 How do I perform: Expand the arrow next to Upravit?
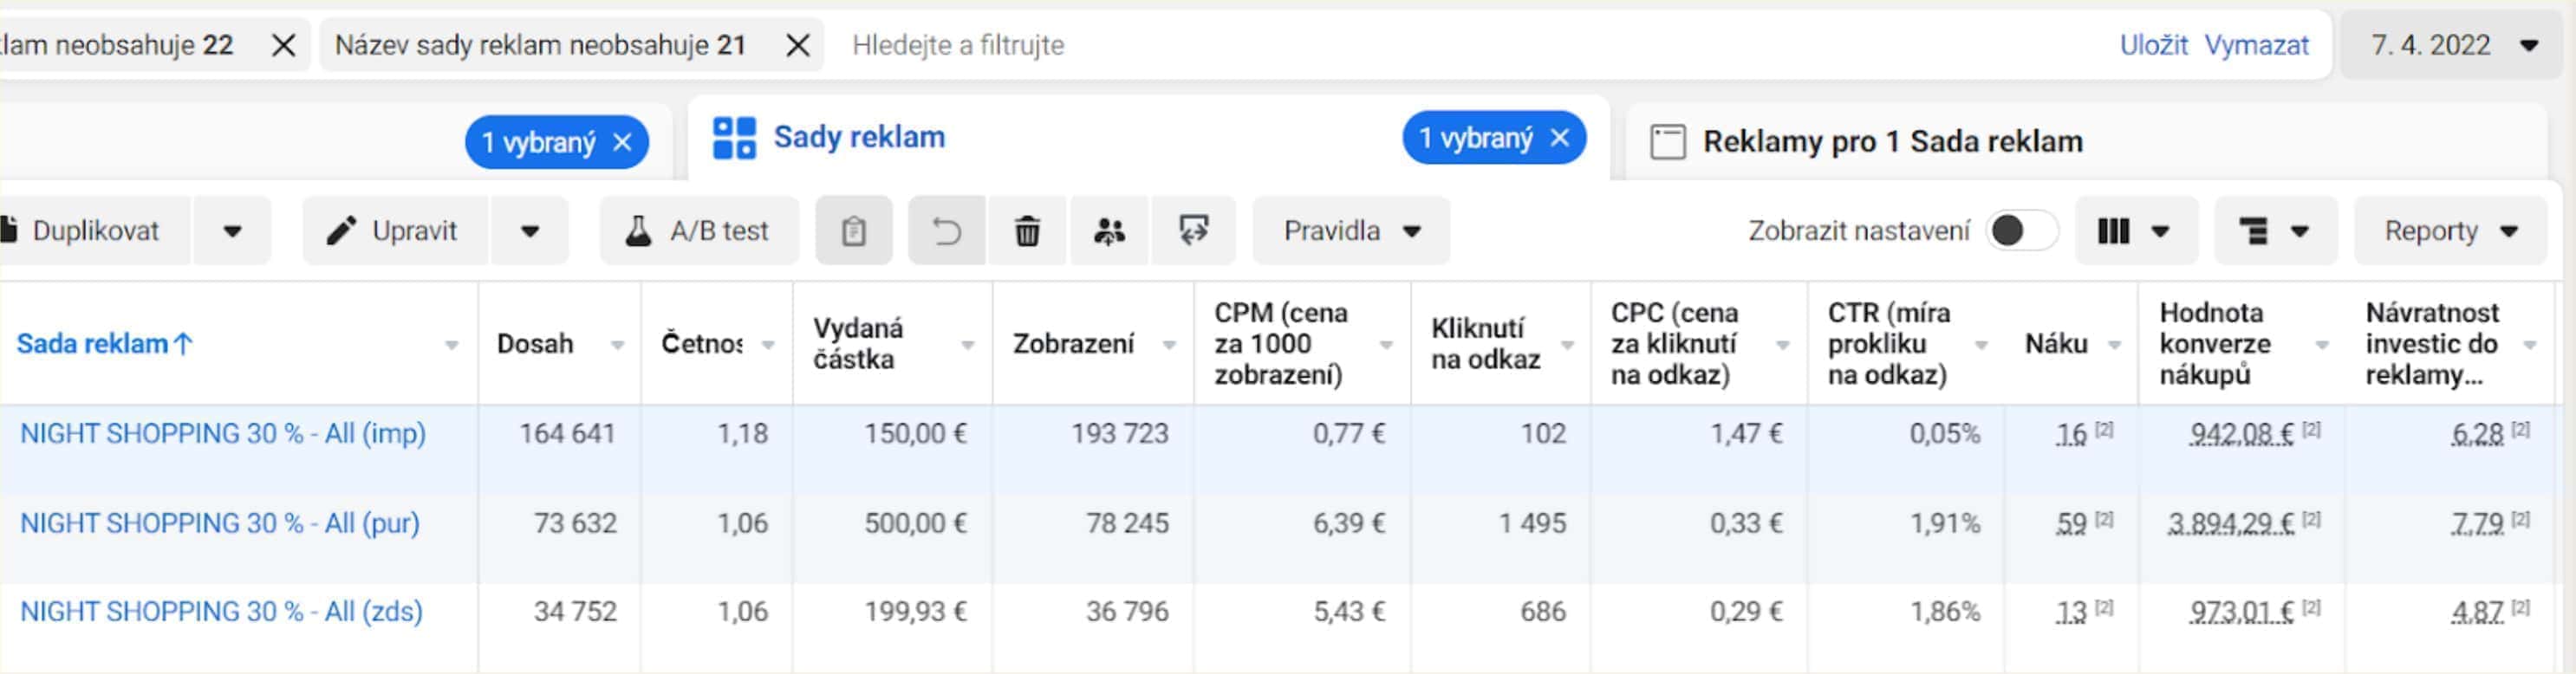pyautogui.click(x=530, y=231)
